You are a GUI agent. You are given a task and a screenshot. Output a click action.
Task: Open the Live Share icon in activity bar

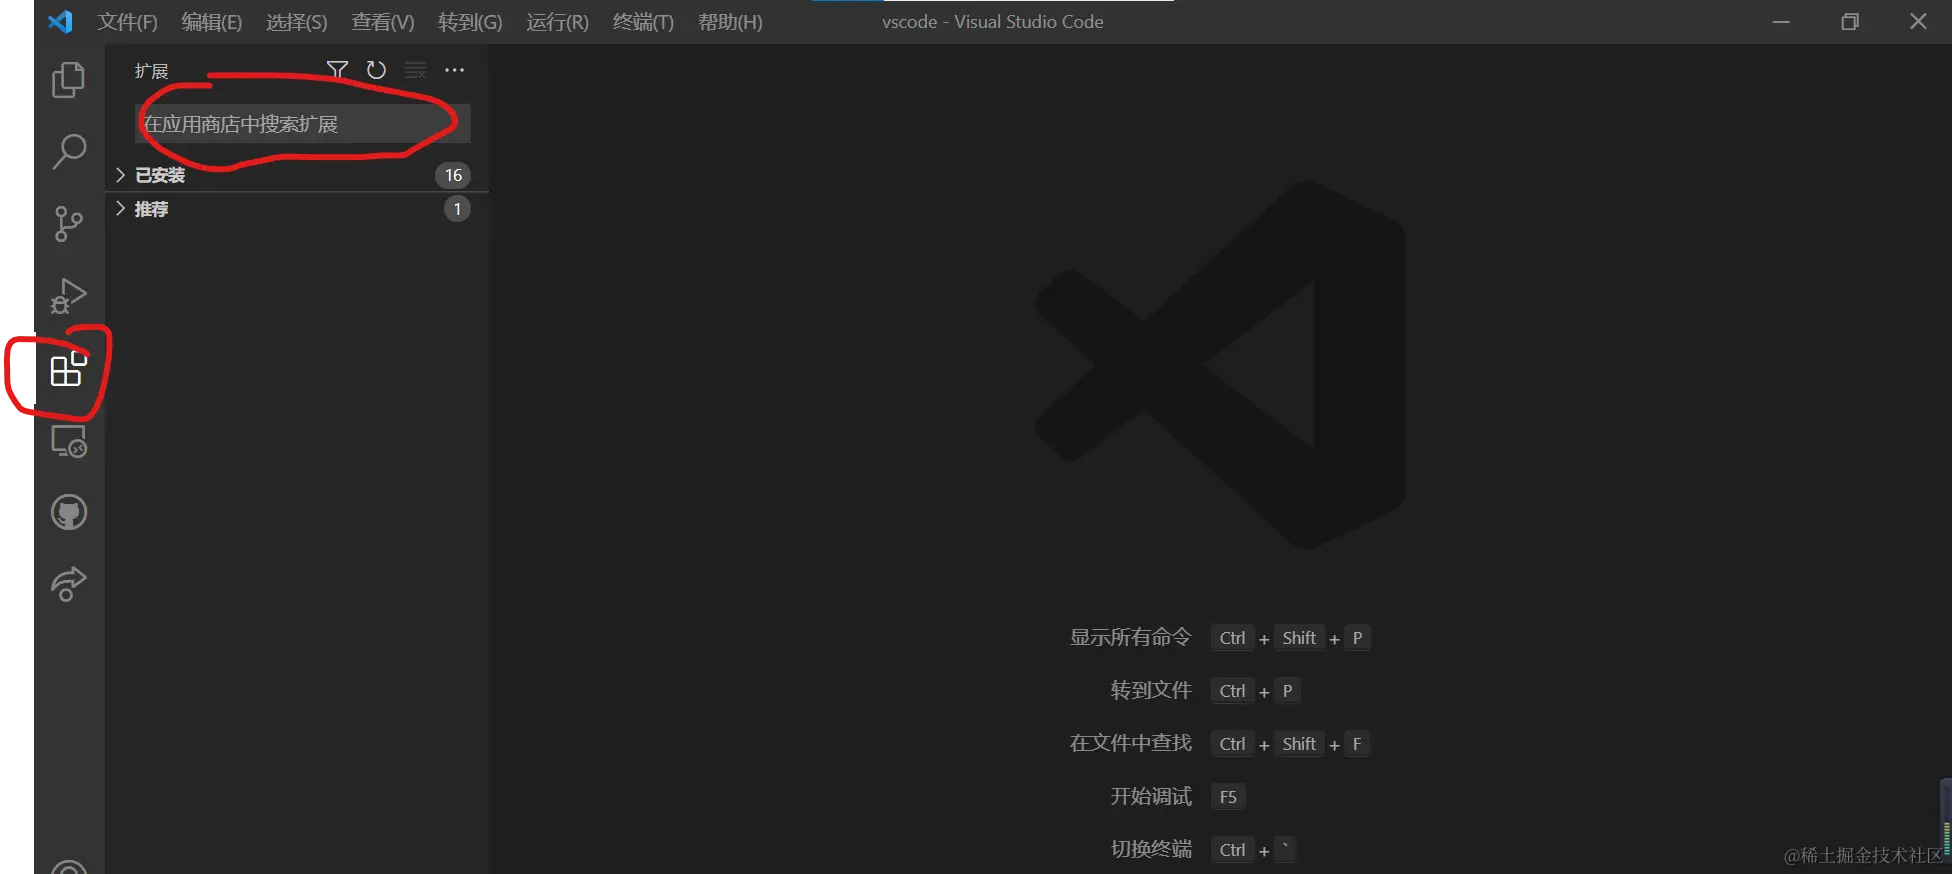[69, 584]
